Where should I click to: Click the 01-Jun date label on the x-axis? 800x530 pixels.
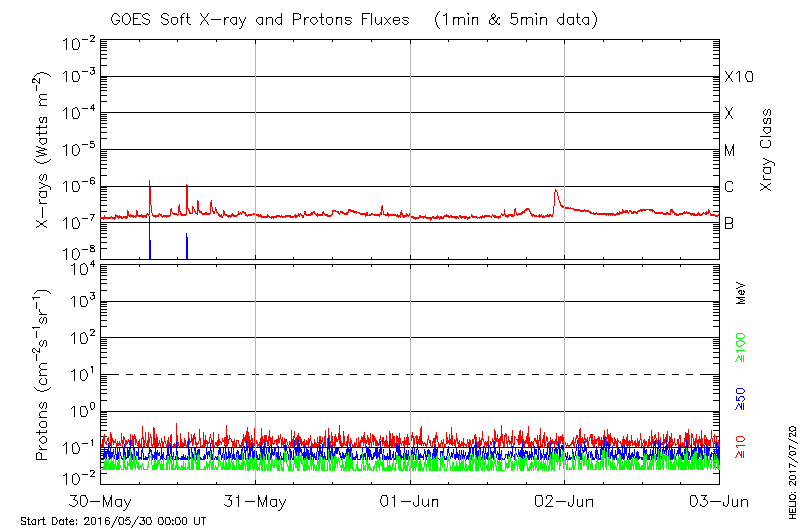[x=410, y=501]
